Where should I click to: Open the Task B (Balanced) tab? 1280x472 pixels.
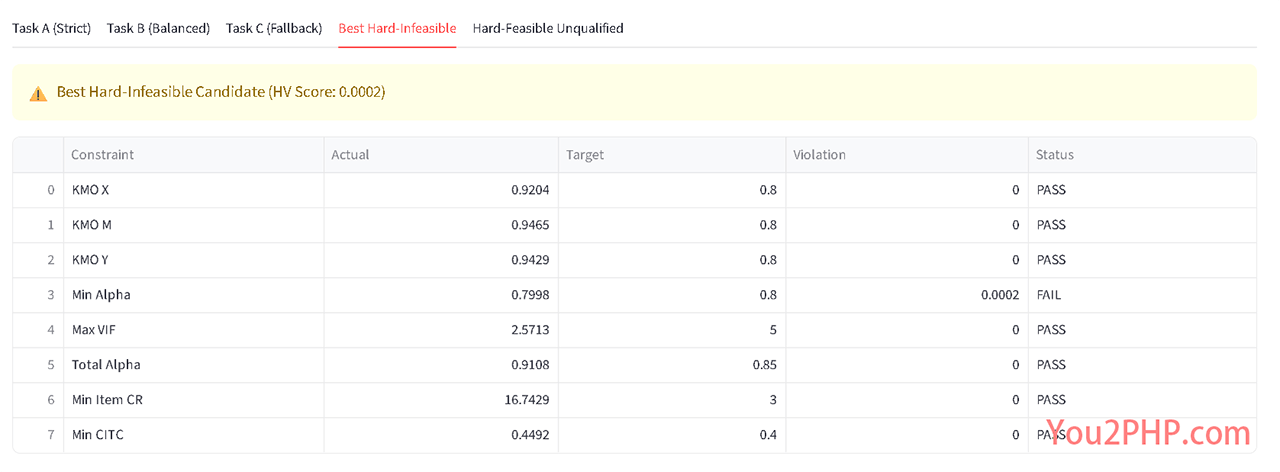click(158, 28)
